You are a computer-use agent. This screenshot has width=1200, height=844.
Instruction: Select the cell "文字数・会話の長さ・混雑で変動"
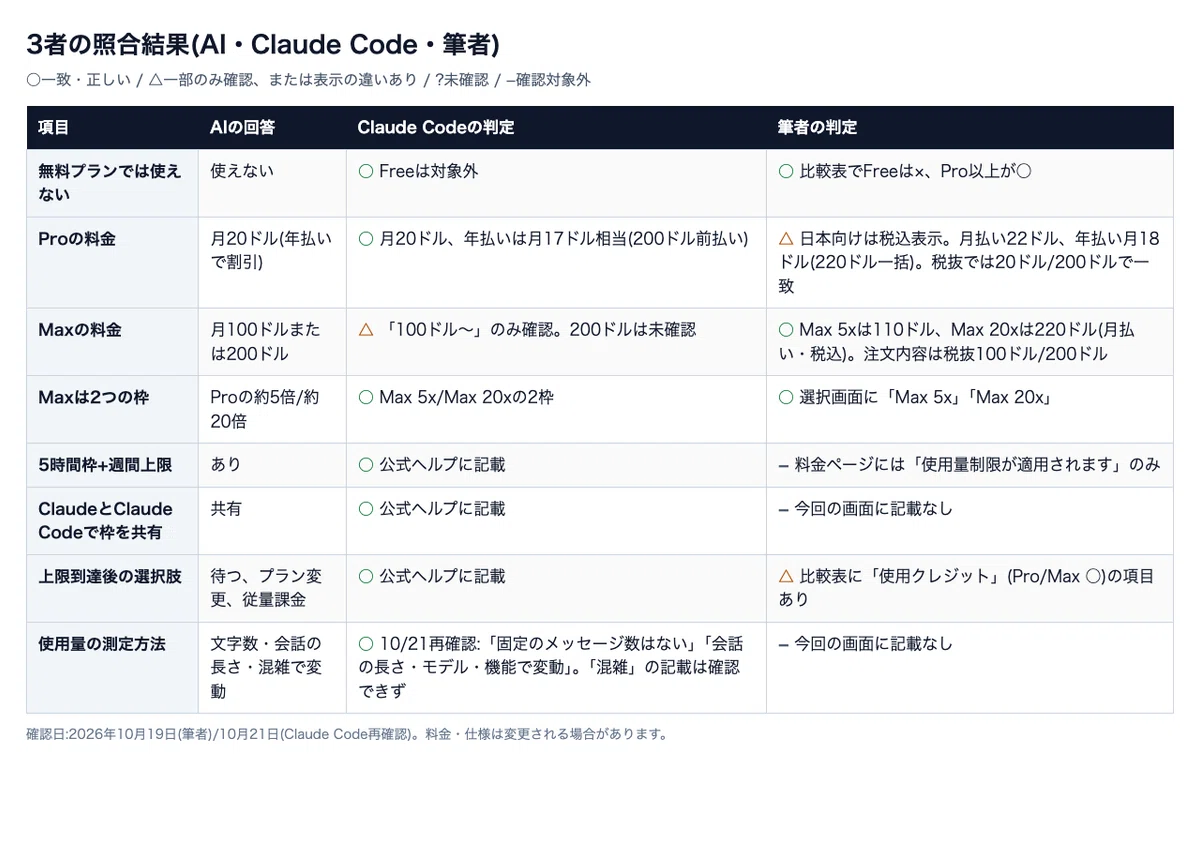tap(272, 667)
